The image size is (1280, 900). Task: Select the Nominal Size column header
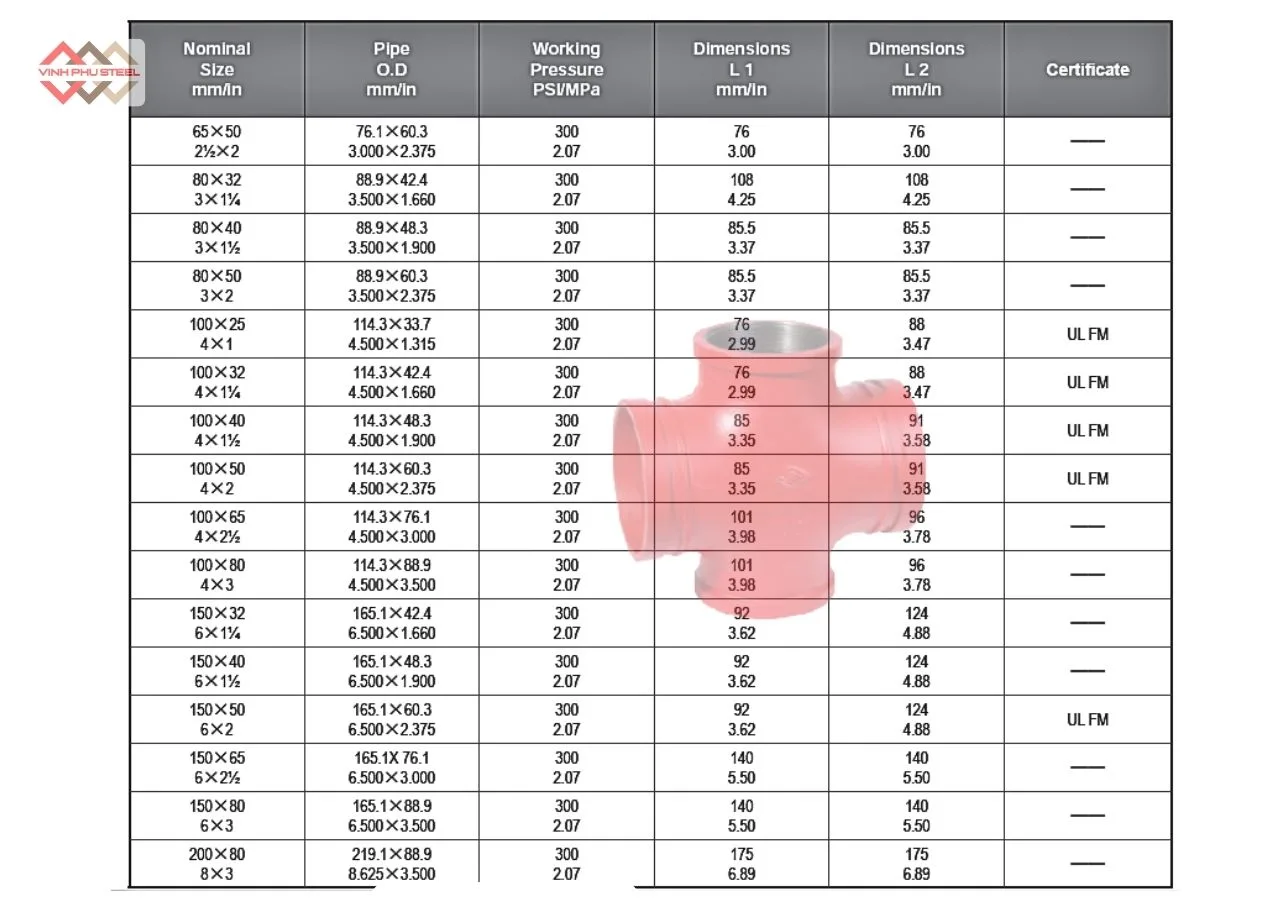pos(217,69)
